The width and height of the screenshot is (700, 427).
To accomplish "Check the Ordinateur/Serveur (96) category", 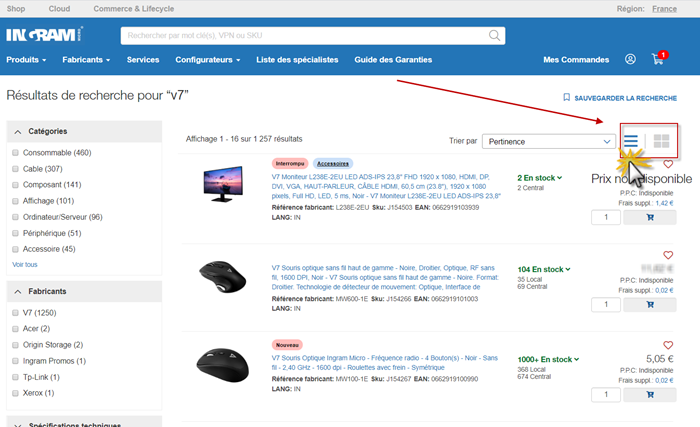I will 15,217.
